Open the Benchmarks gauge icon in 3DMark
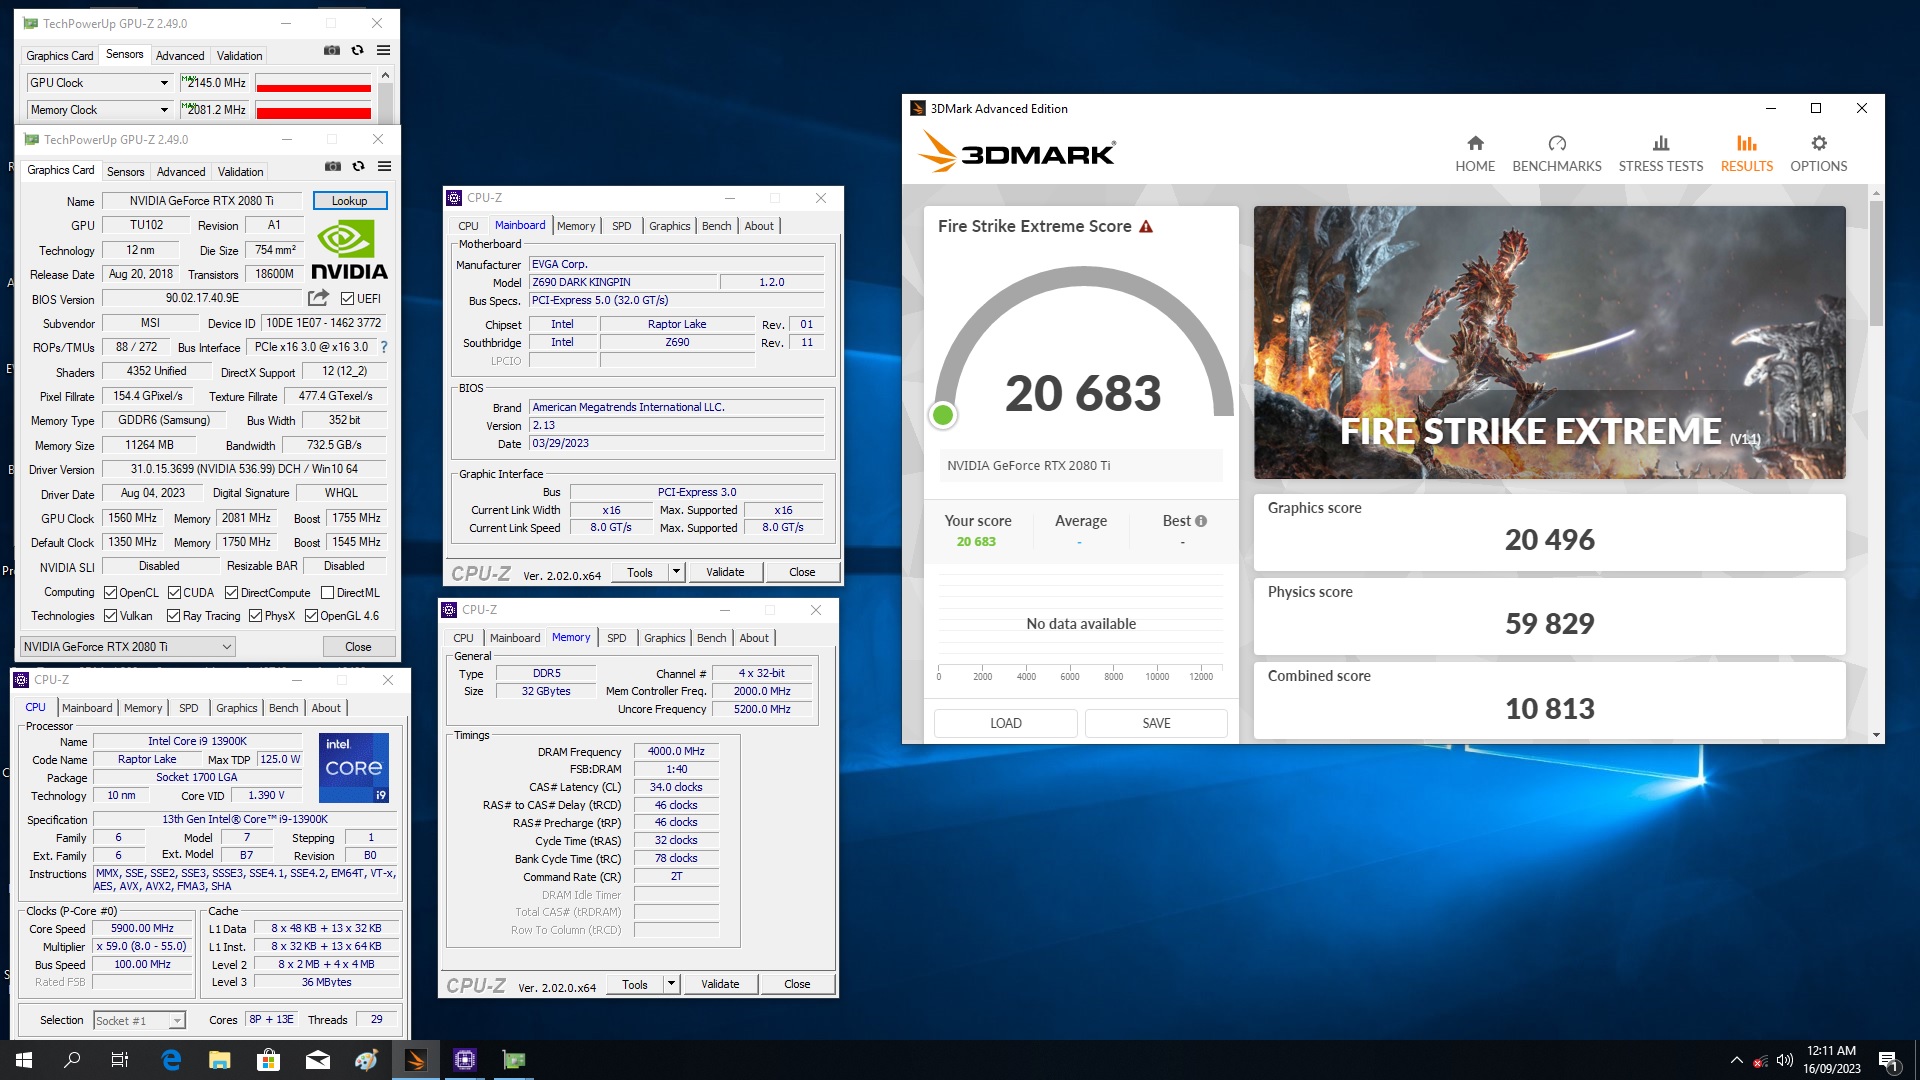 pos(1557,143)
